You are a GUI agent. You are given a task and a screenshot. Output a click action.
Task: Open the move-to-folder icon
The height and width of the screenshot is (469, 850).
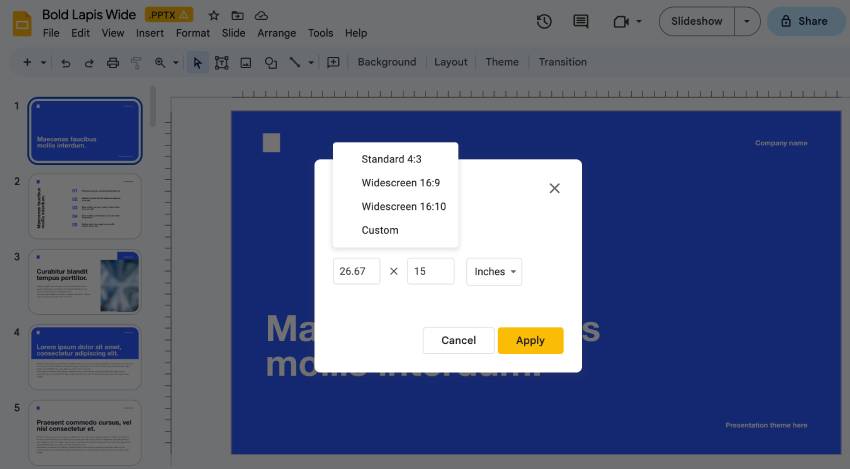tap(237, 15)
